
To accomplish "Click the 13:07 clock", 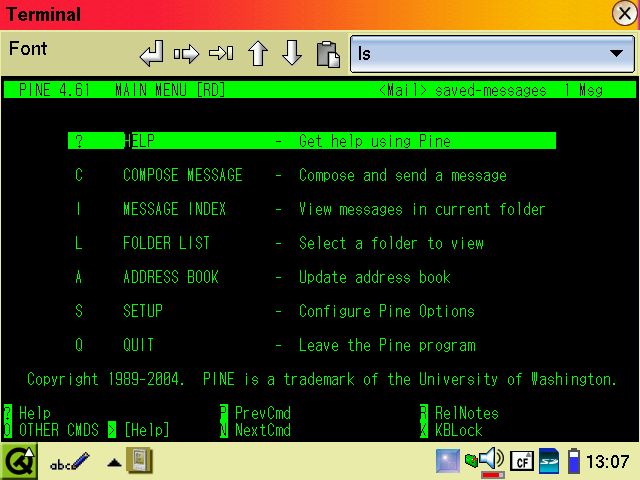I will (608, 462).
